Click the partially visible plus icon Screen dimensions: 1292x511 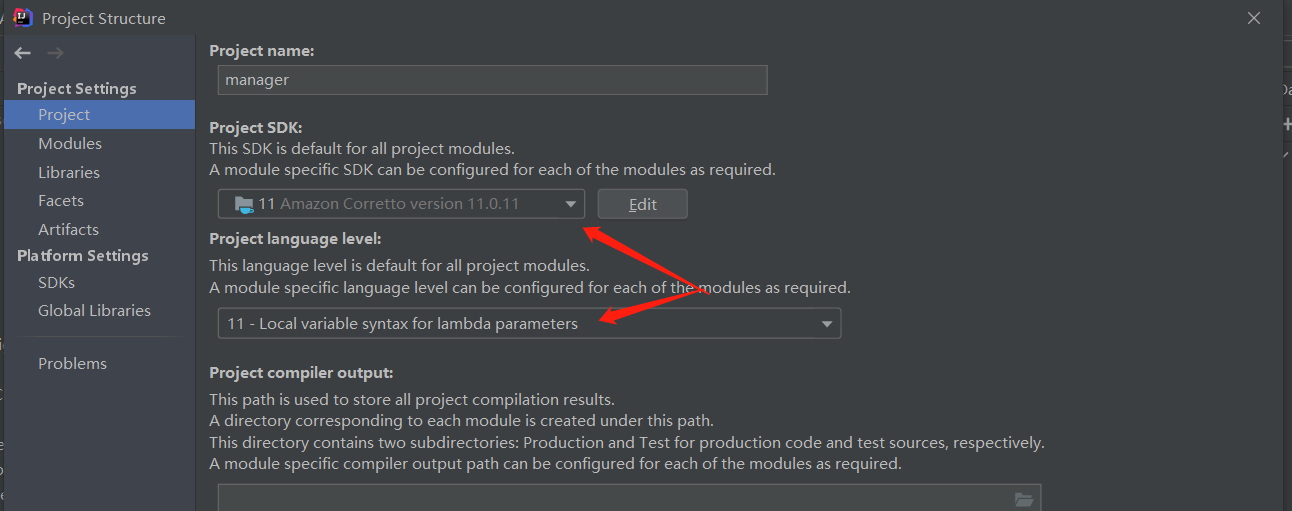1287,124
